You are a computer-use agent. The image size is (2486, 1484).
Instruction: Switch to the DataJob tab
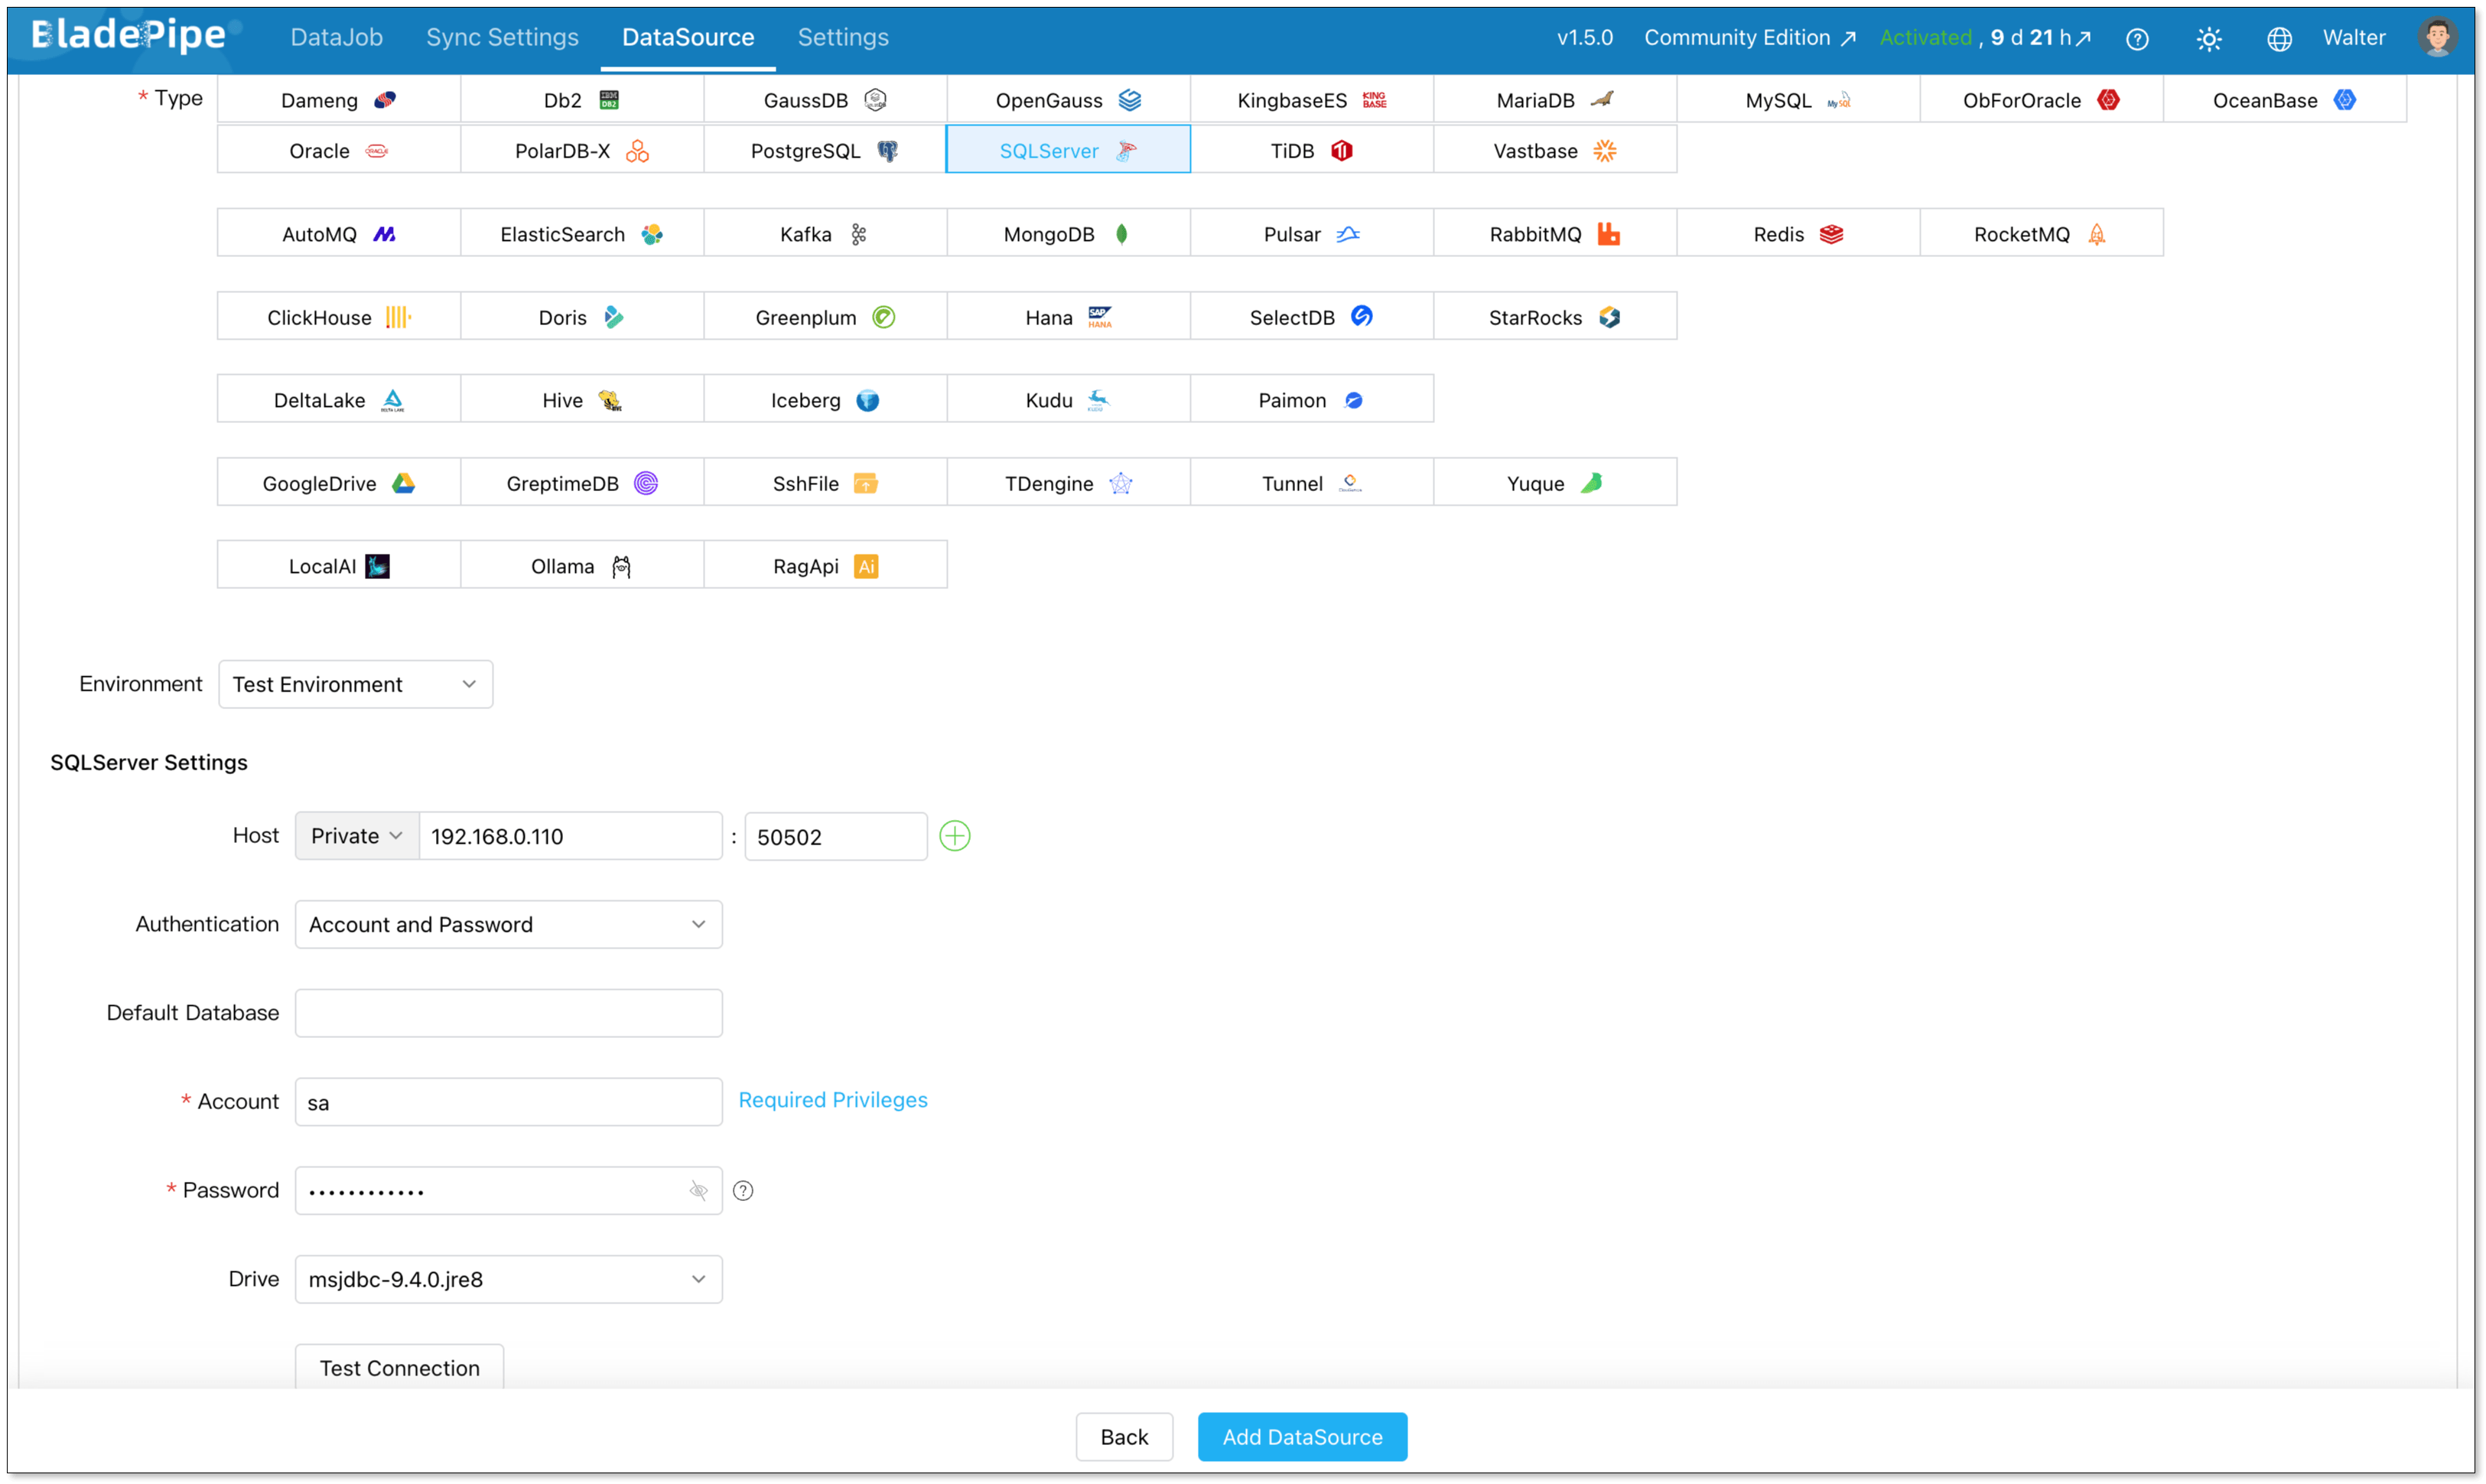(x=336, y=37)
